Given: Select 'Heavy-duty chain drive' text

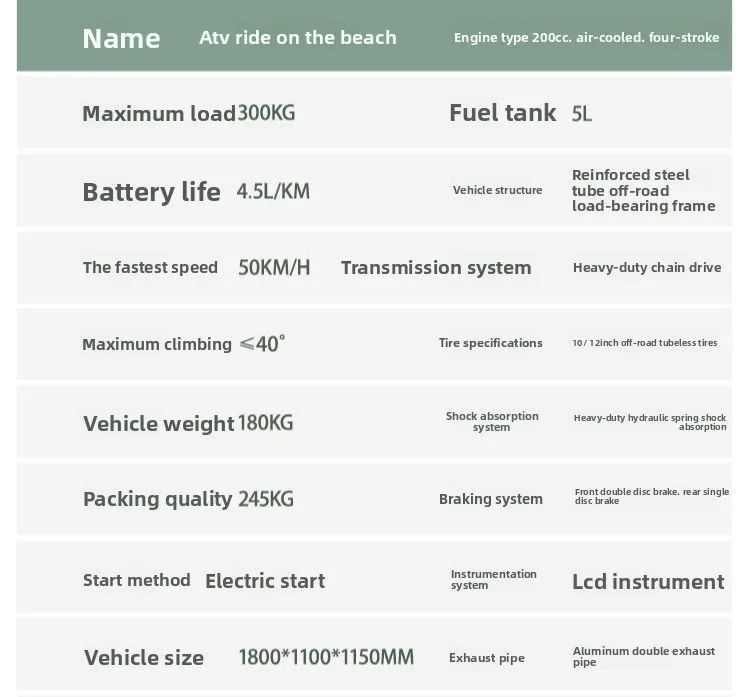Looking at the screenshot, I should (x=647, y=267).
